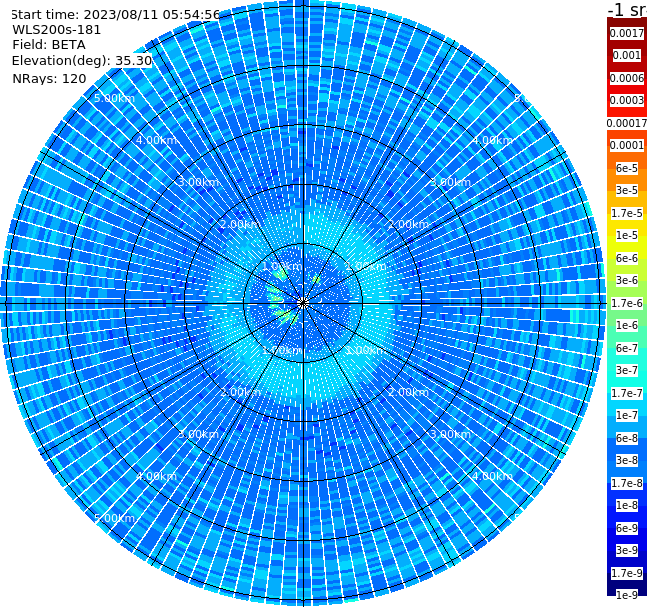Select the 0.001 colorbar label
The image size is (647, 607).
627,55
